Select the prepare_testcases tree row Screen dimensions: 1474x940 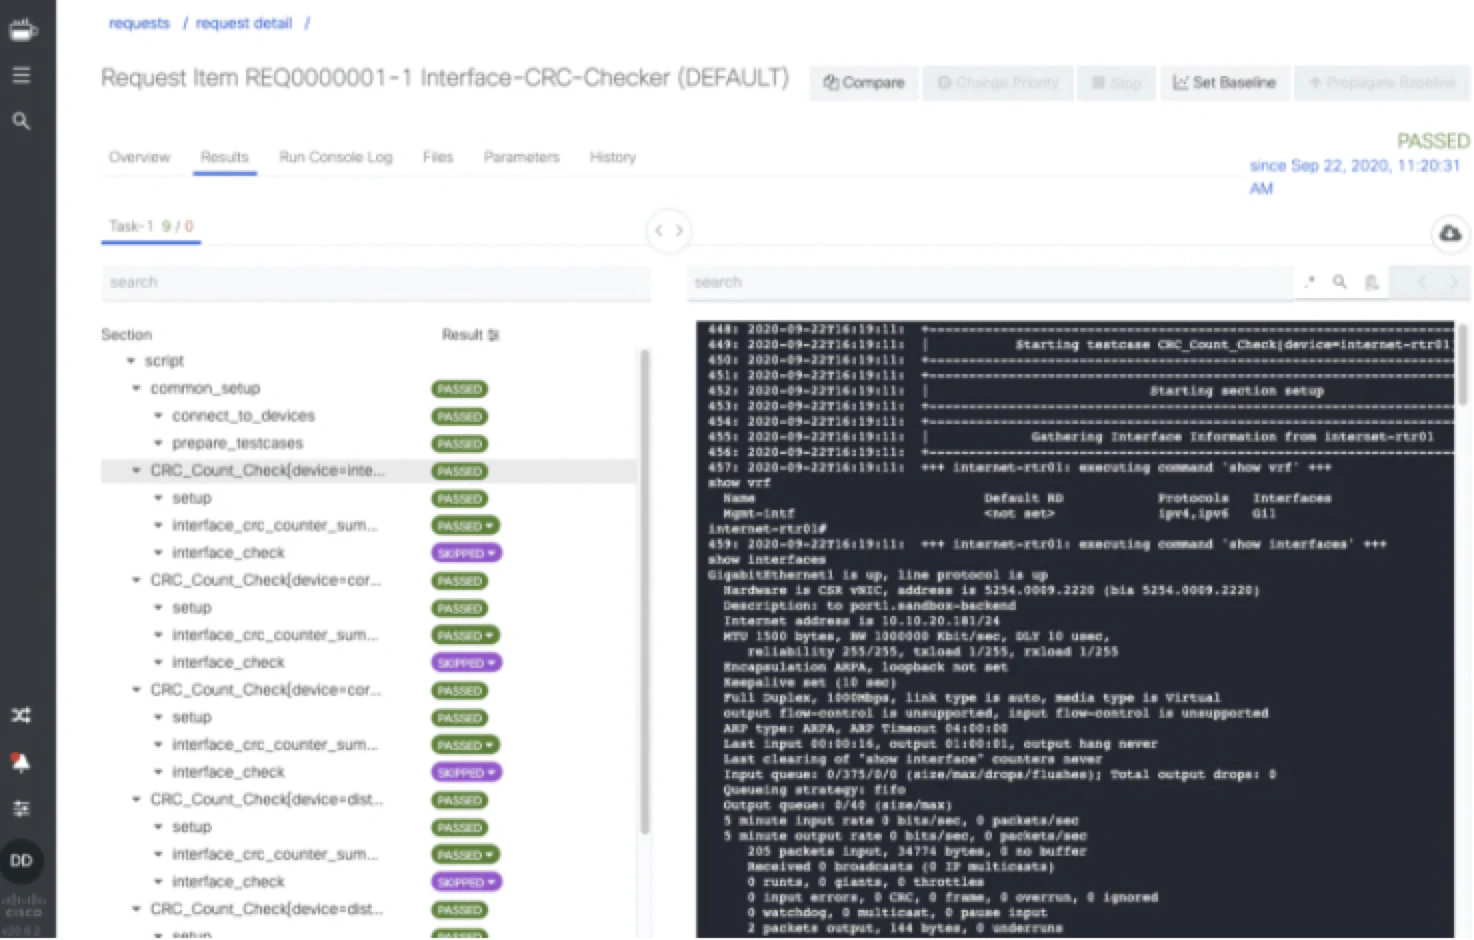point(369,443)
